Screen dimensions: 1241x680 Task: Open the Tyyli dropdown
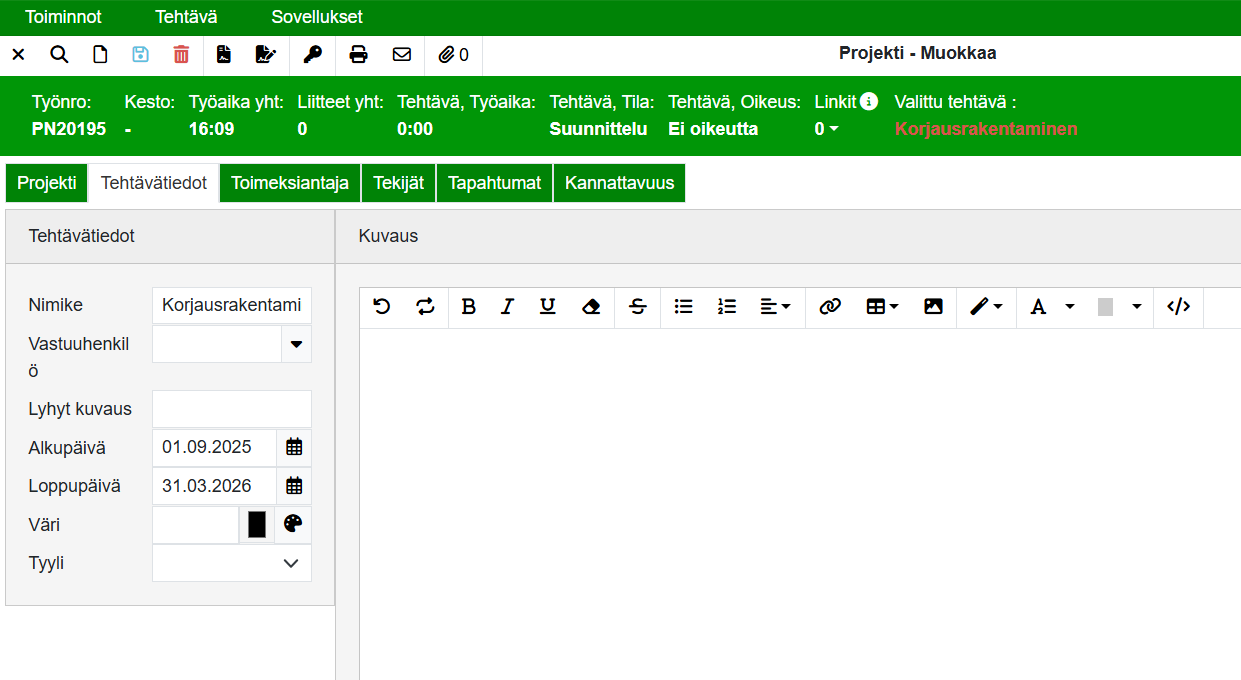coord(232,563)
